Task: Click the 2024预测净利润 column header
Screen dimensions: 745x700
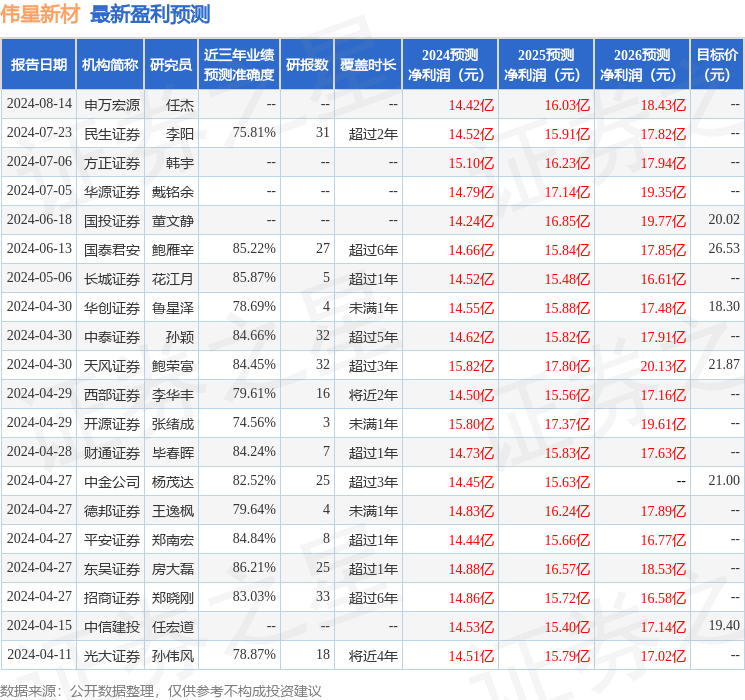Action: click(x=450, y=65)
